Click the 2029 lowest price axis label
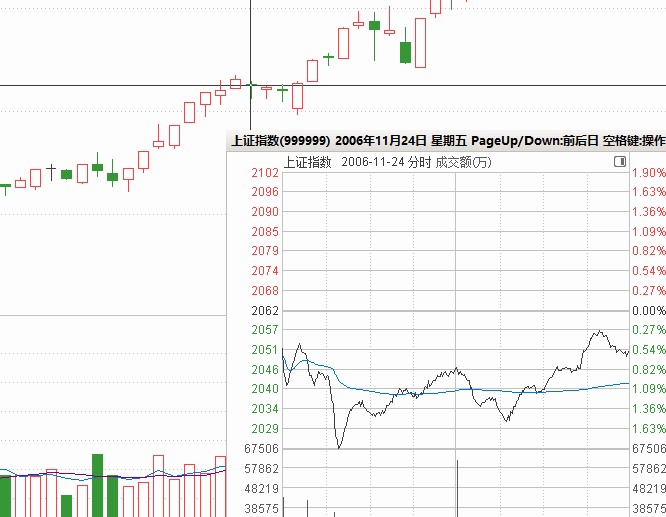 265,429
